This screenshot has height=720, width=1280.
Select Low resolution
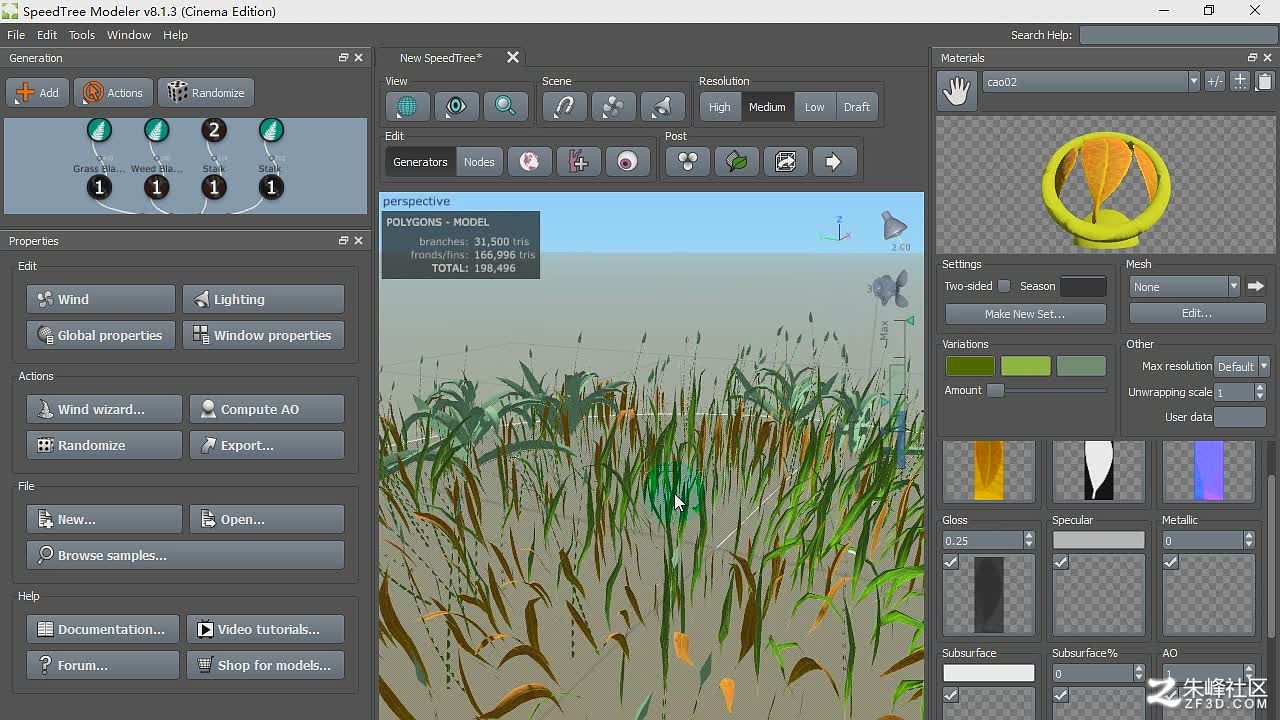[x=815, y=107]
